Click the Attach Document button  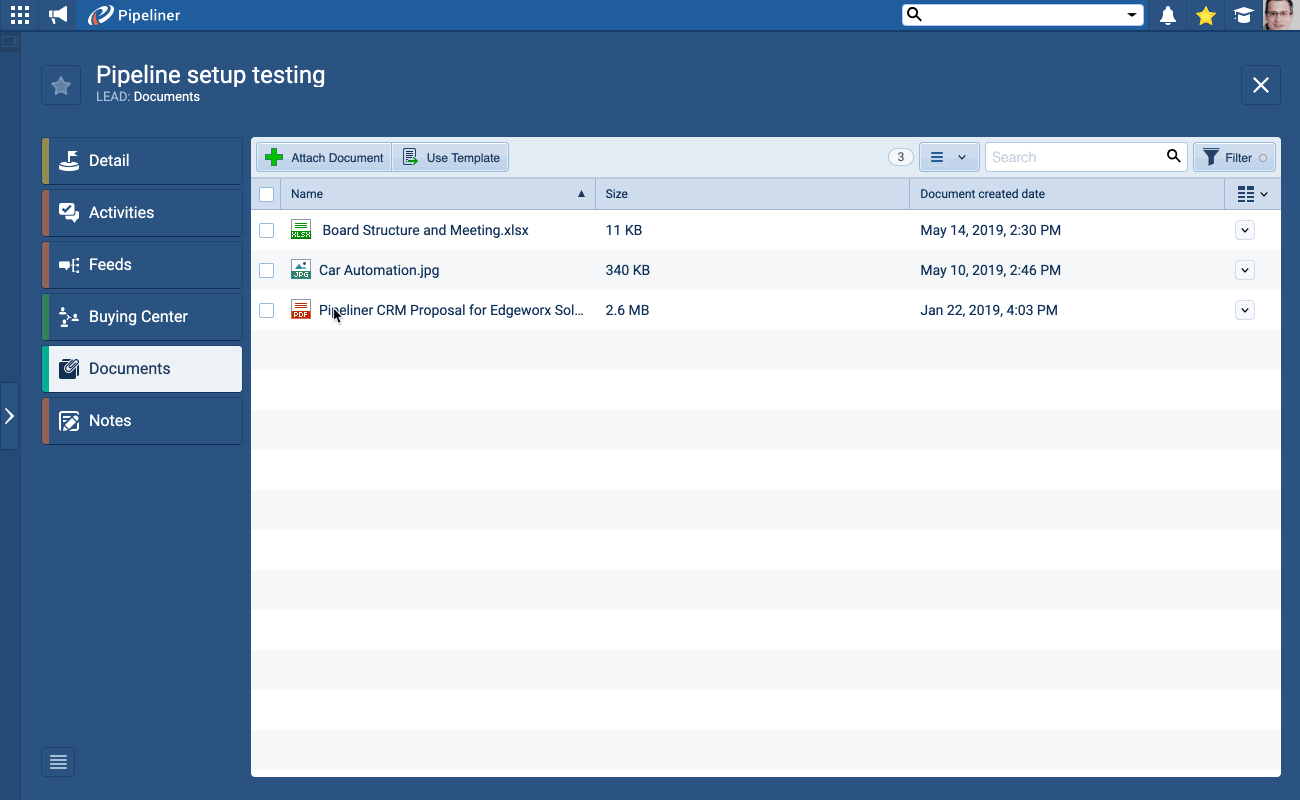325,158
